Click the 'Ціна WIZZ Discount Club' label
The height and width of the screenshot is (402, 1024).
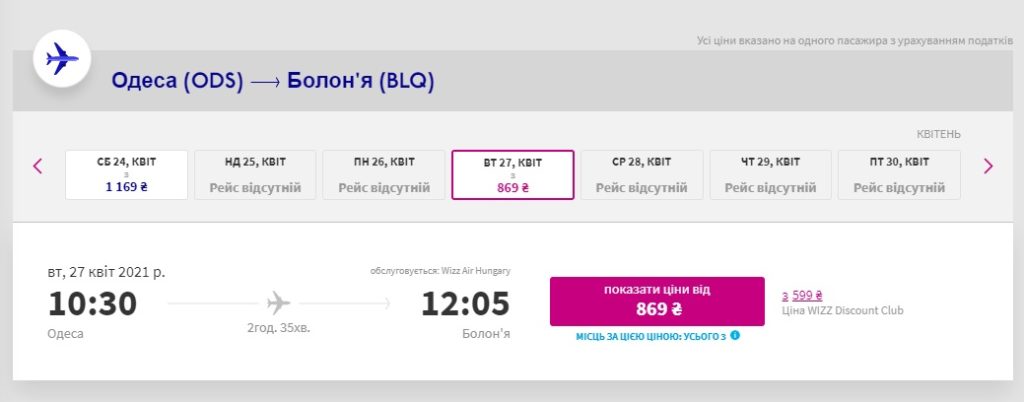(842, 311)
